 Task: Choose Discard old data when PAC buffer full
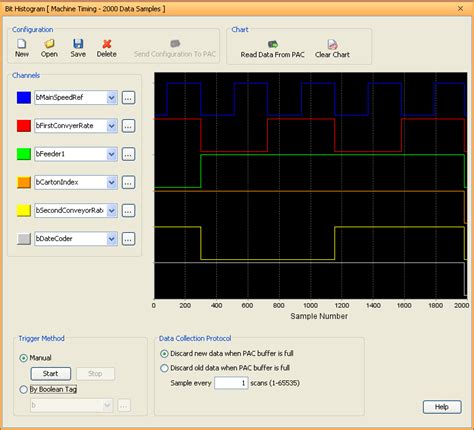coord(164,368)
